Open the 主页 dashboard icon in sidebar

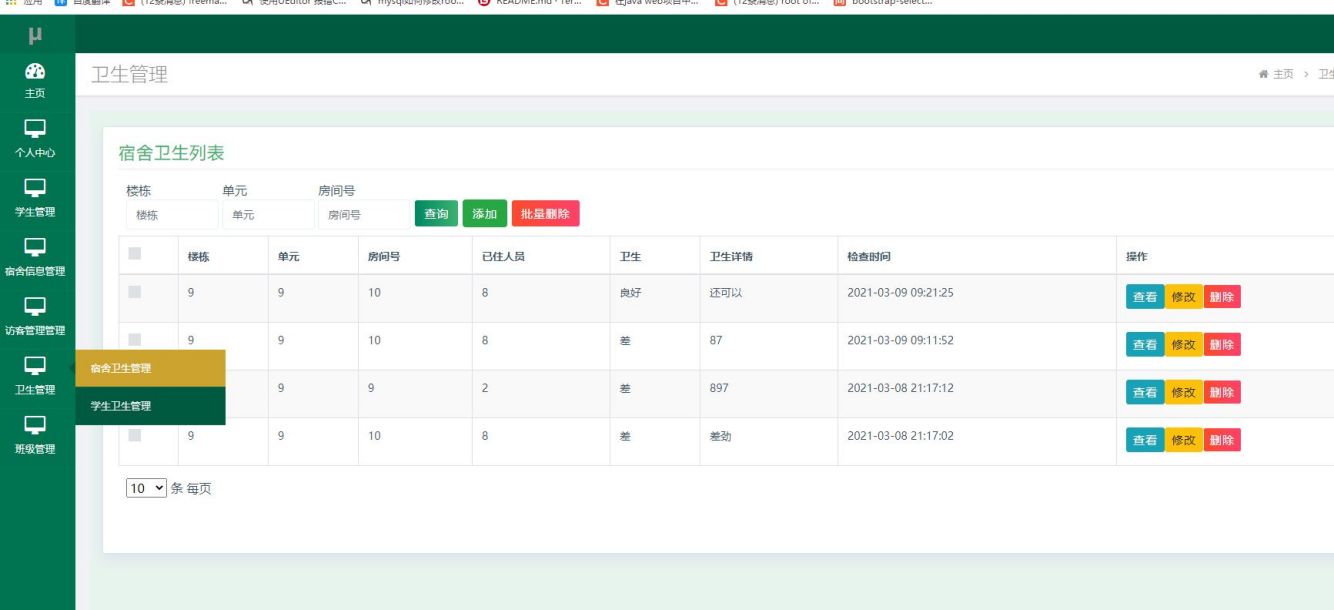(35, 71)
